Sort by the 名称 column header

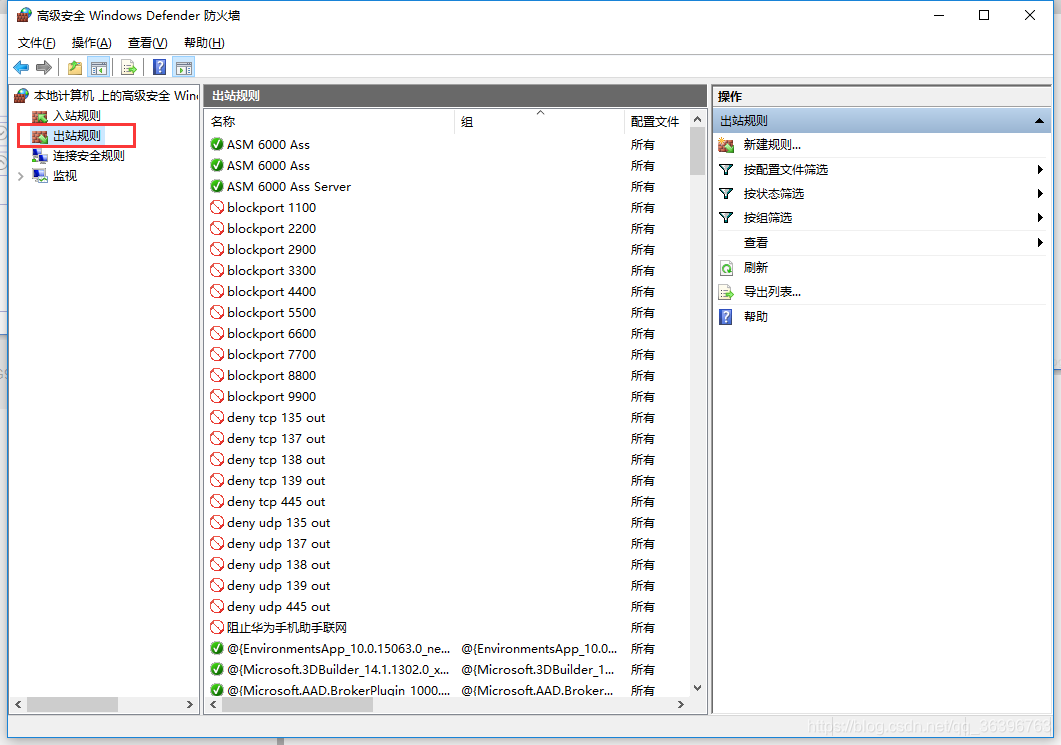tap(330, 122)
